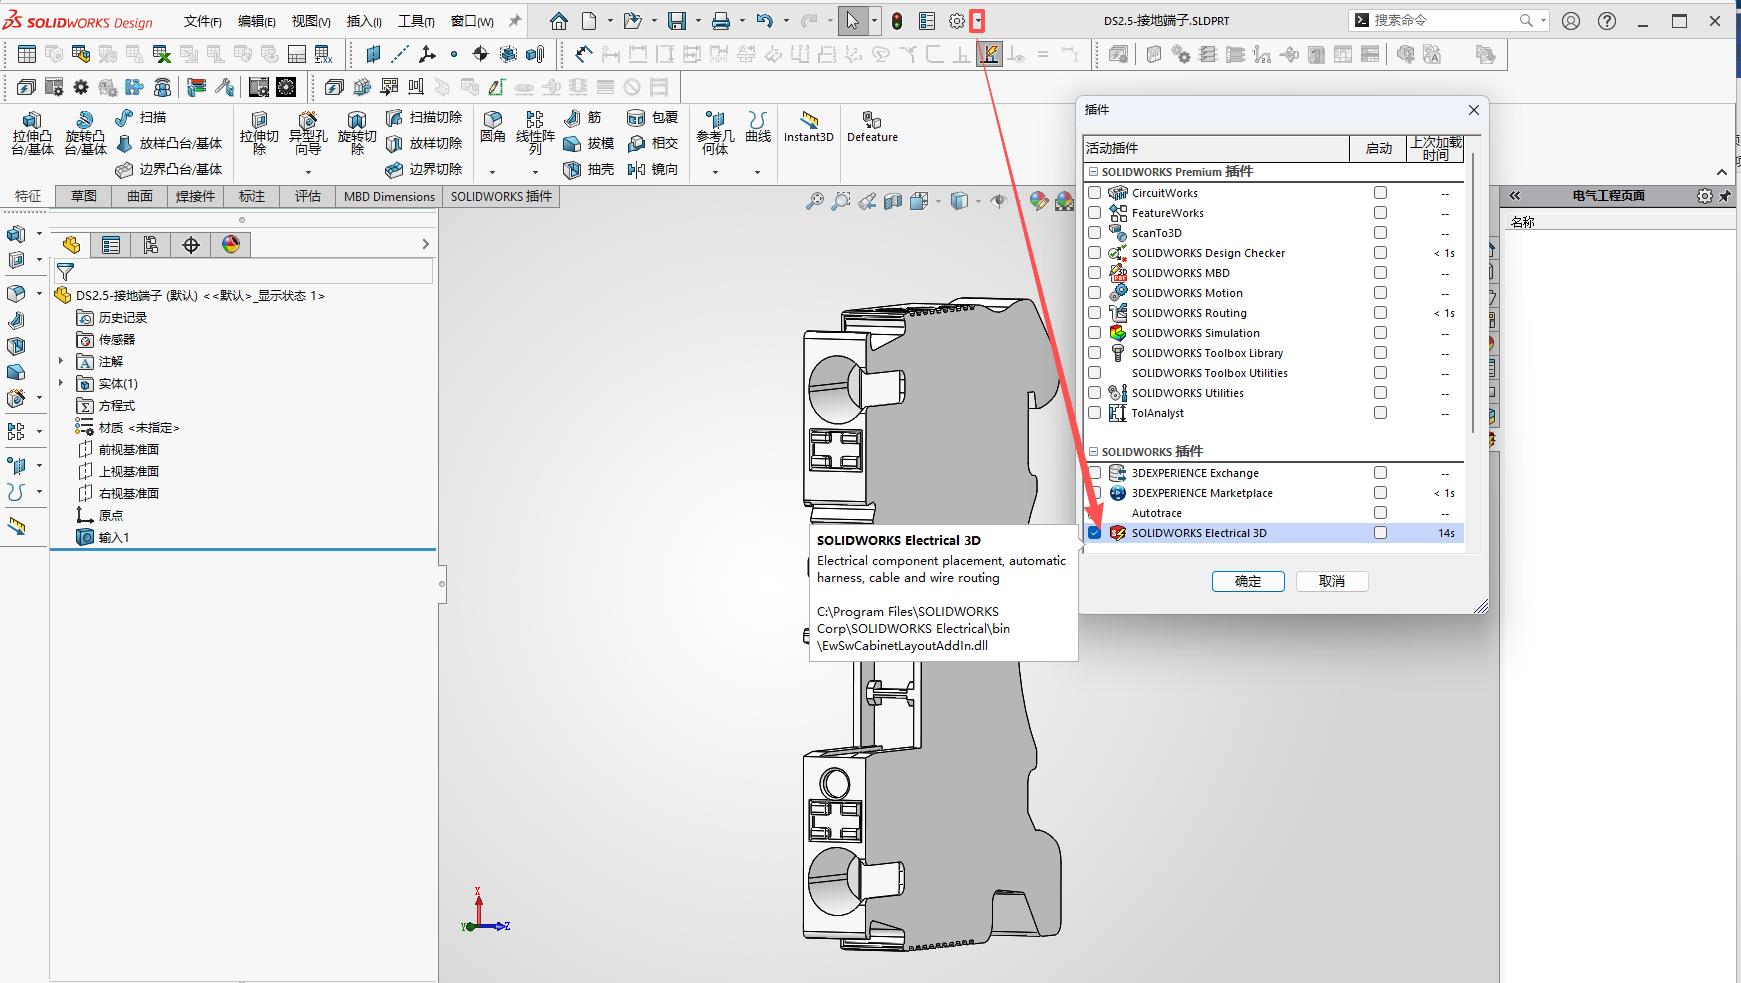This screenshot has width=1741, height=983.
Task: Select 旋转切除 revolved cut tool
Action: pyautogui.click(x=357, y=134)
